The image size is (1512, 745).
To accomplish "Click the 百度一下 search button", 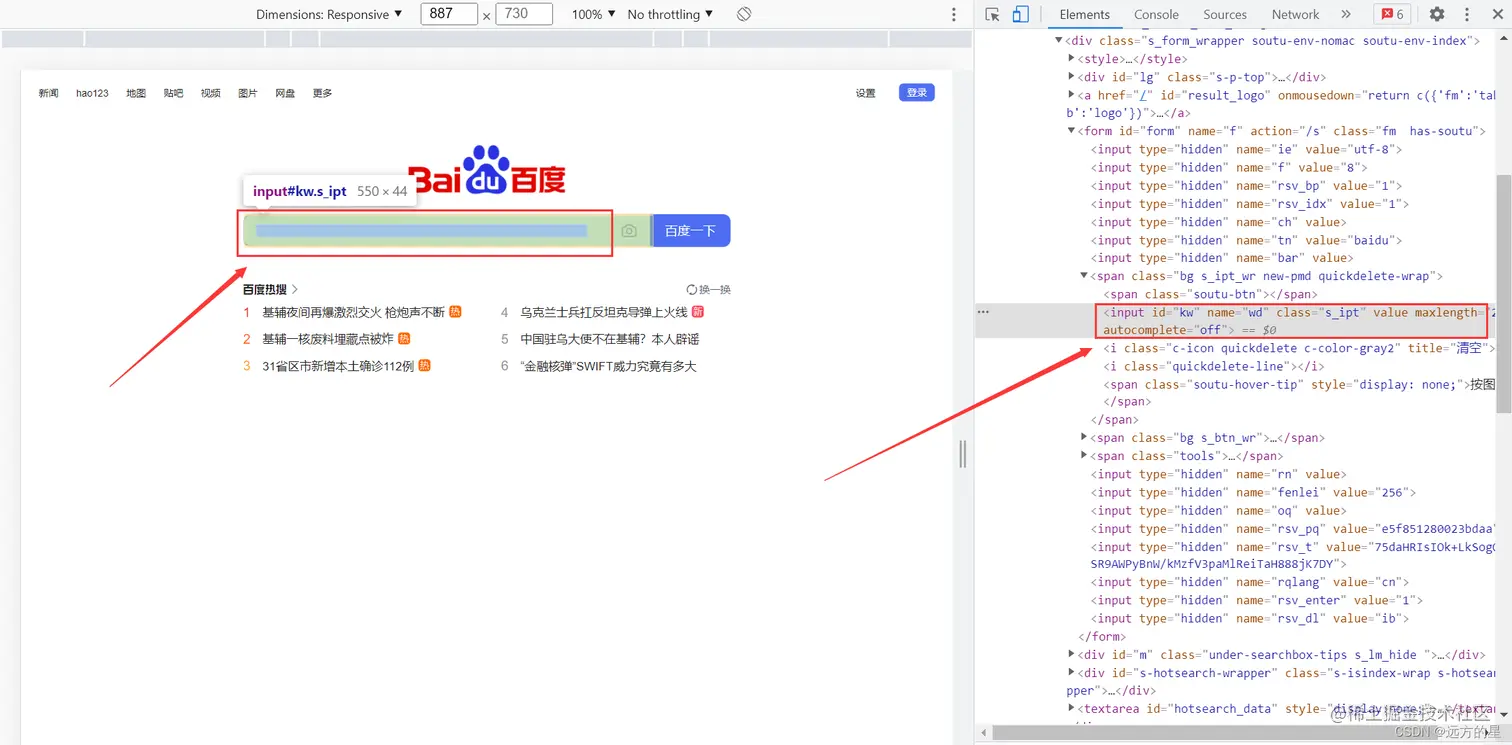I will pos(691,230).
